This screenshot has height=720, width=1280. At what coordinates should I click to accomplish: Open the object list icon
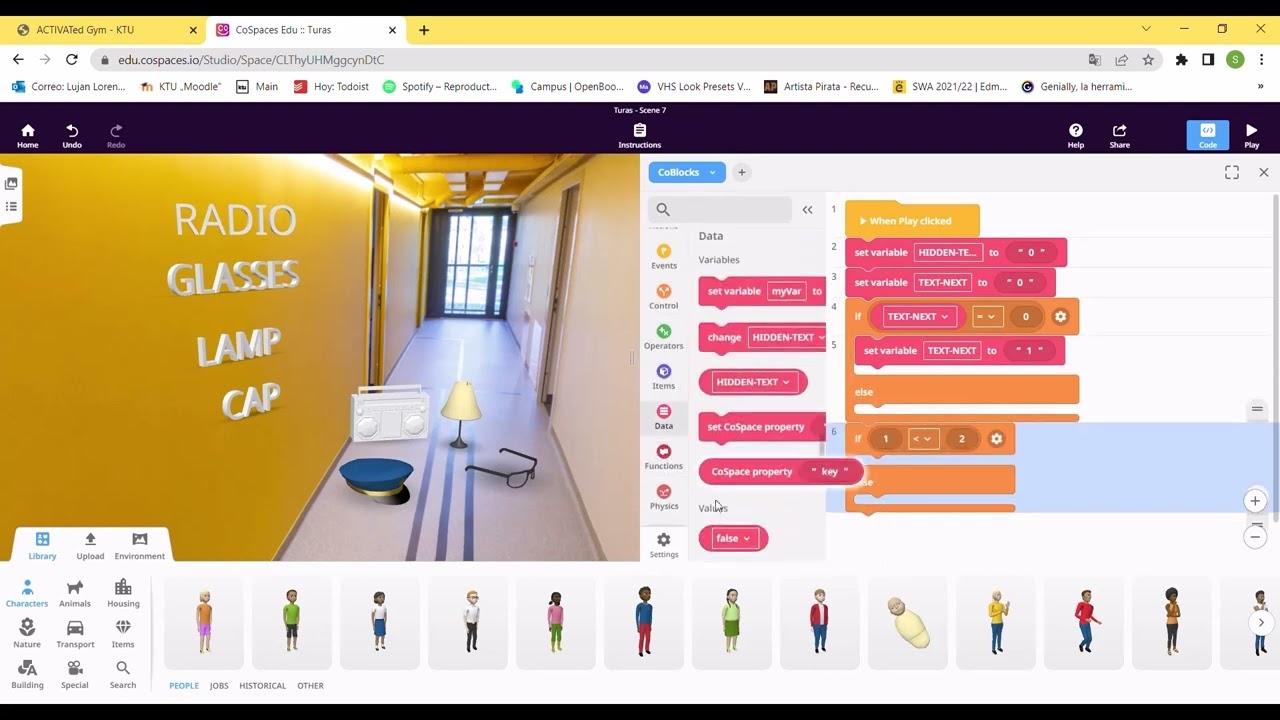(x=11, y=207)
